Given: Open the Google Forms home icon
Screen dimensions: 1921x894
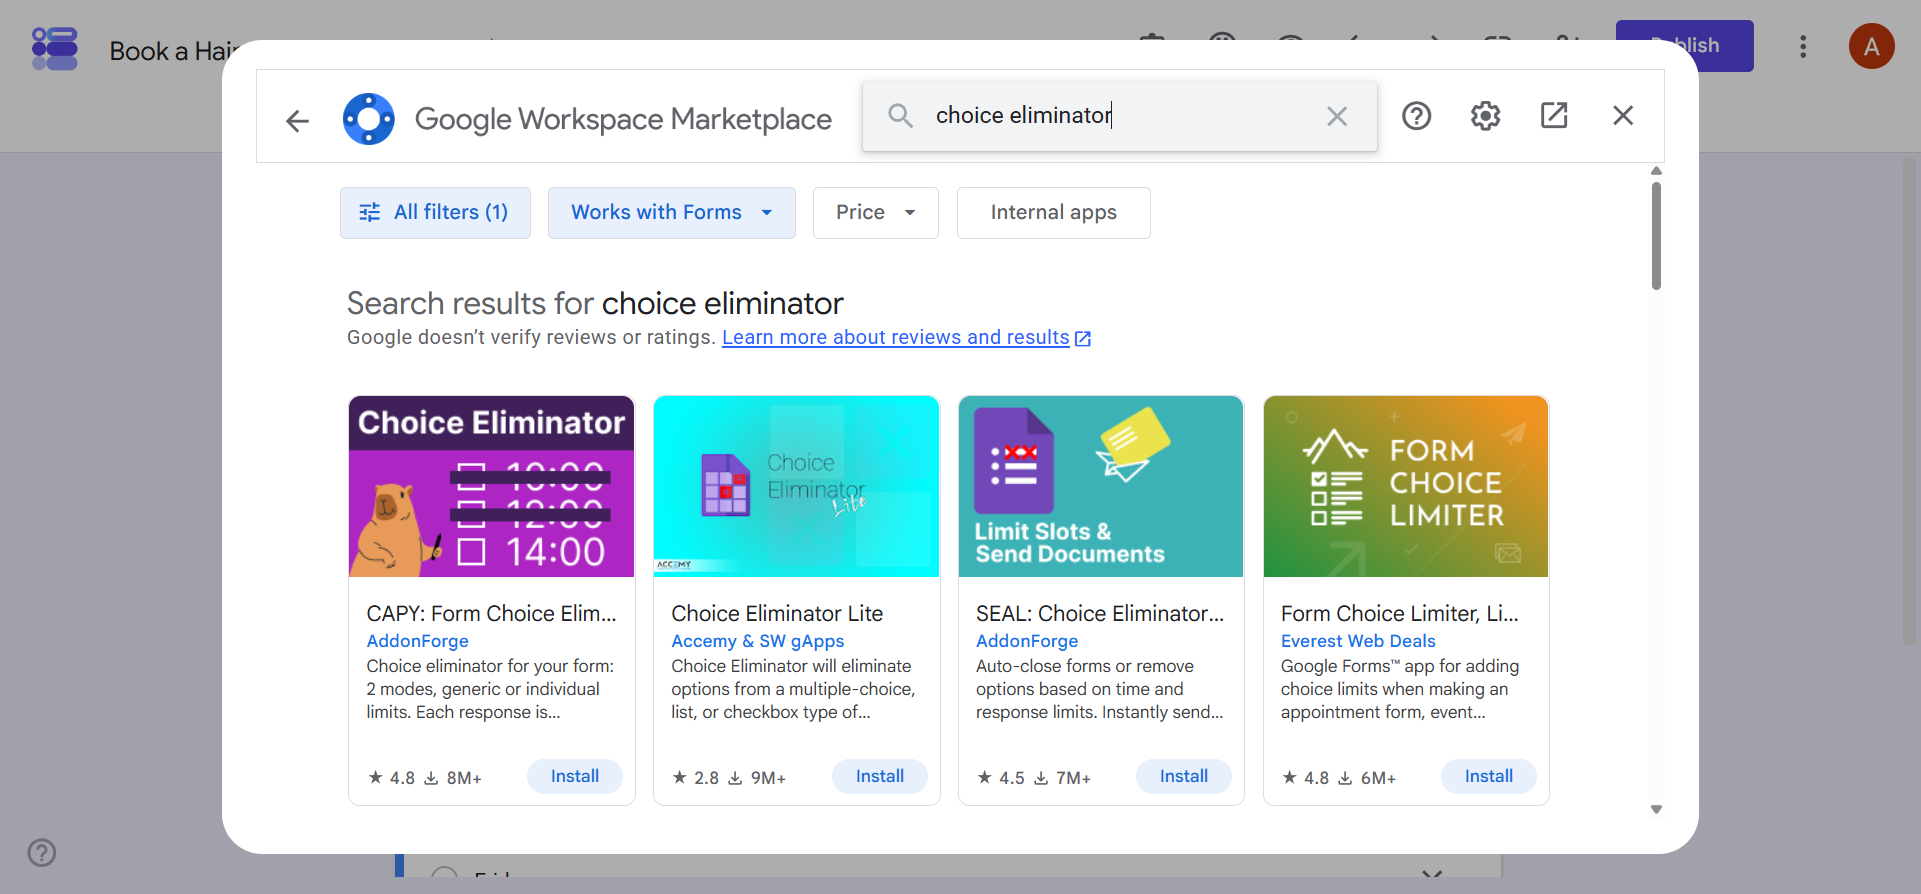Looking at the screenshot, I should pyautogui.click(x=55, y=48).
